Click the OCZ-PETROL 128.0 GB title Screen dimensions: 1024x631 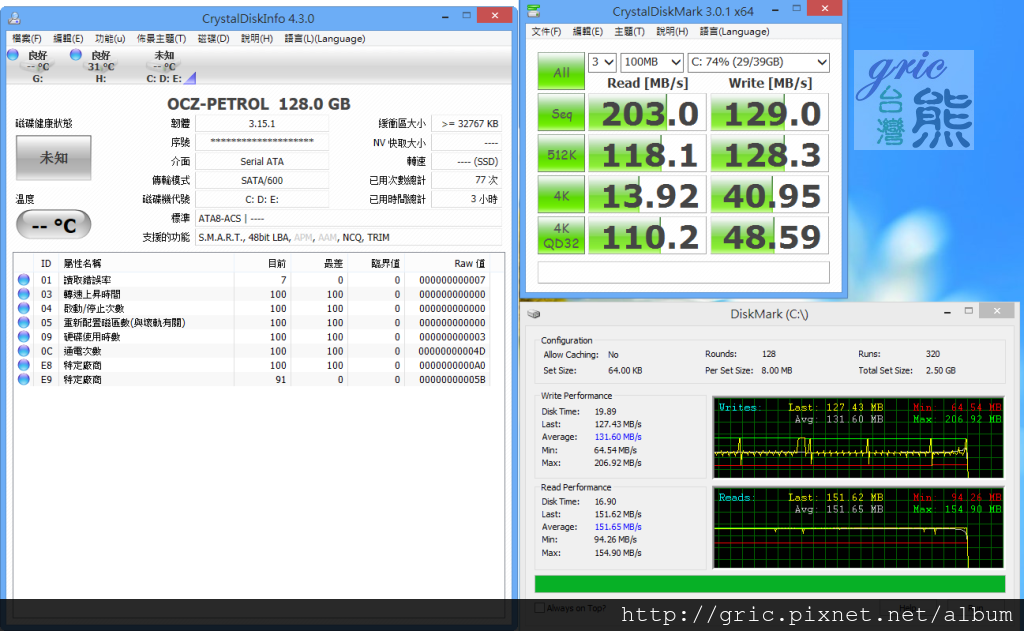[x=259, y=104]
